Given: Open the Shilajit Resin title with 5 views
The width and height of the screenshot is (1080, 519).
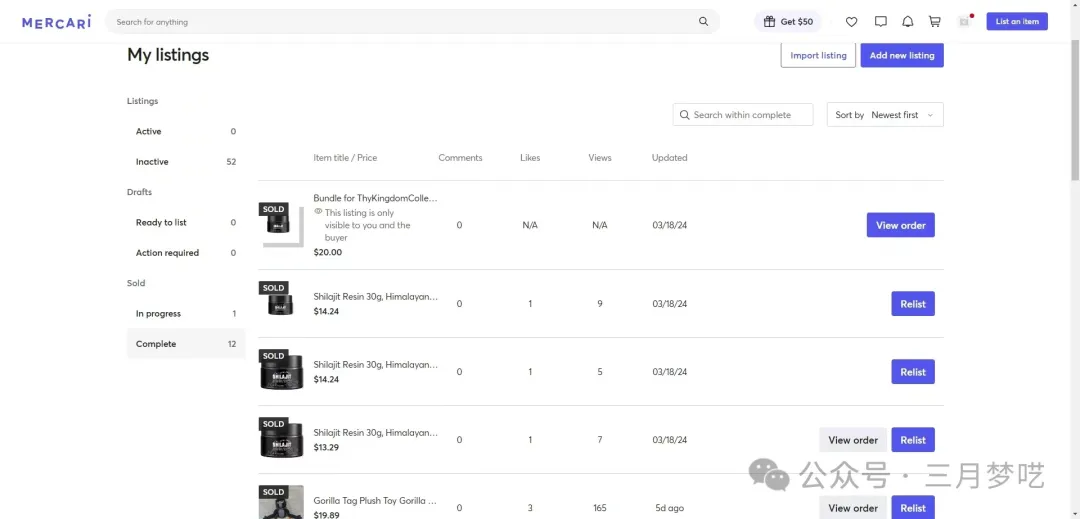Looking at the screenshot, I should coord(375,365).
